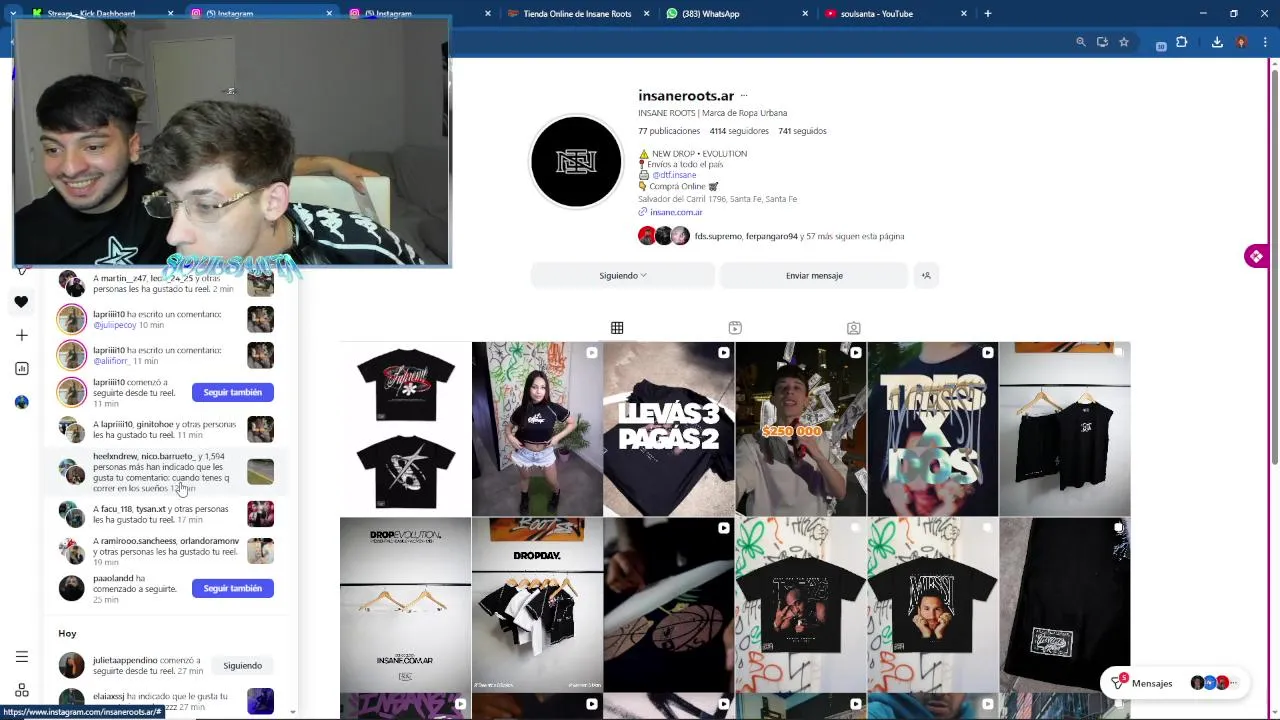Click the julietaappendino notification avatar

(71, 665)
